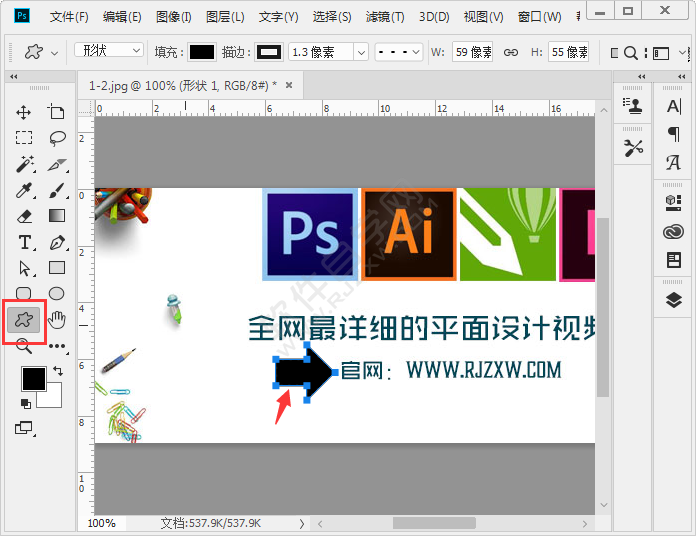Select the Brush tool
This screenshot has height=536, width=696.
tap(57, 190)
